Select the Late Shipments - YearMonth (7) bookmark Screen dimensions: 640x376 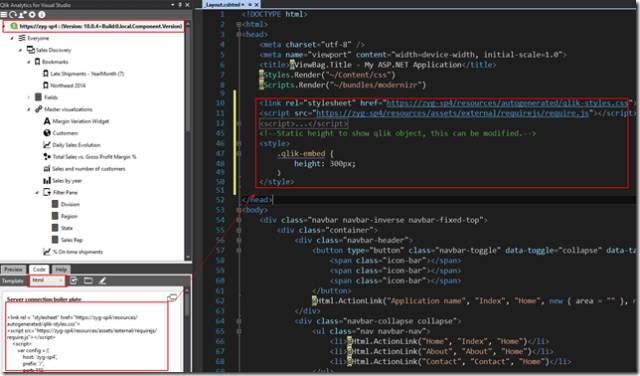[x=87, y=73]
